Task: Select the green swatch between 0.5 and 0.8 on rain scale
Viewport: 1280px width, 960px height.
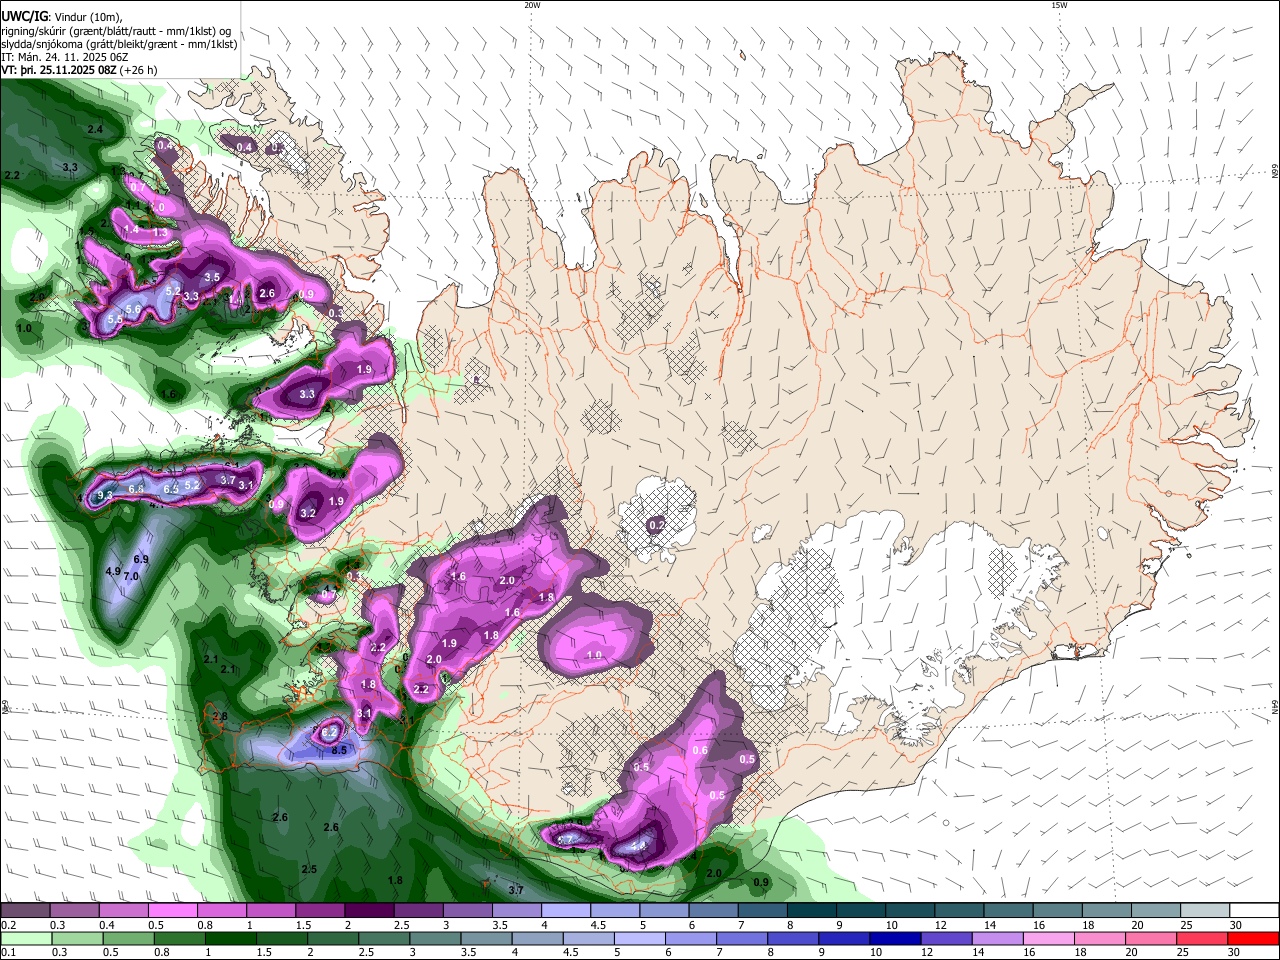Action: click(x=127, y=938)
